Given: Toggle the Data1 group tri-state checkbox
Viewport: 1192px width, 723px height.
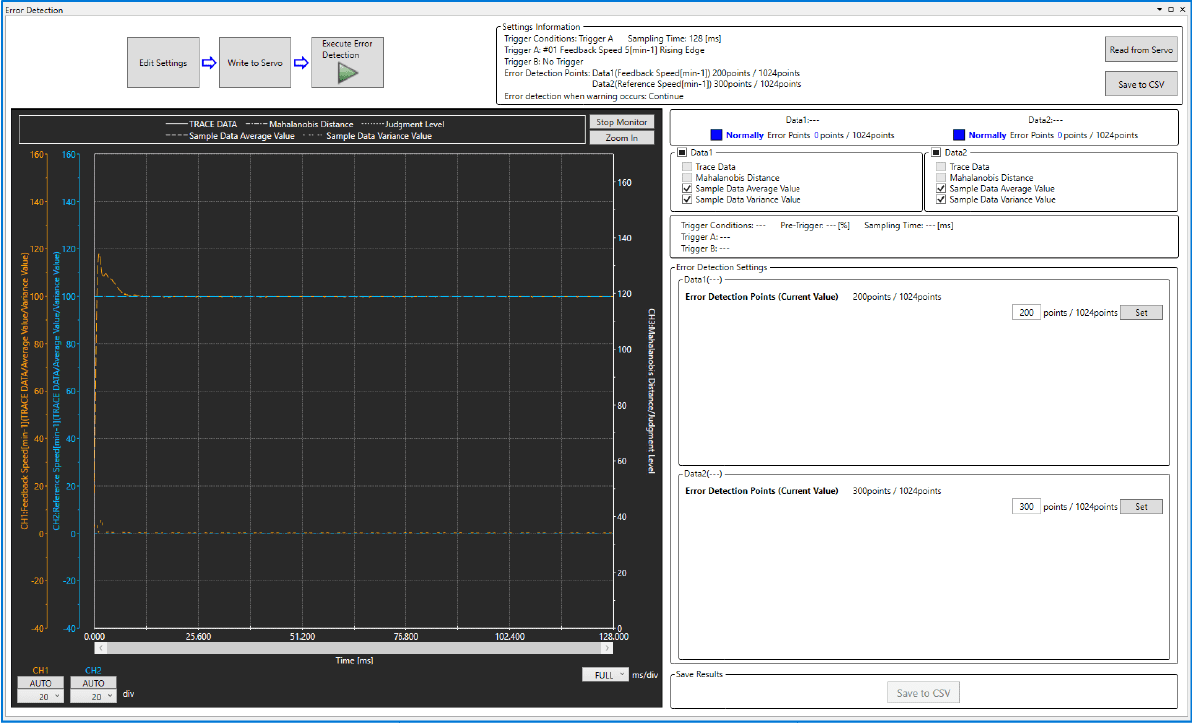Looking at the screenshot, I should (681, 153).
